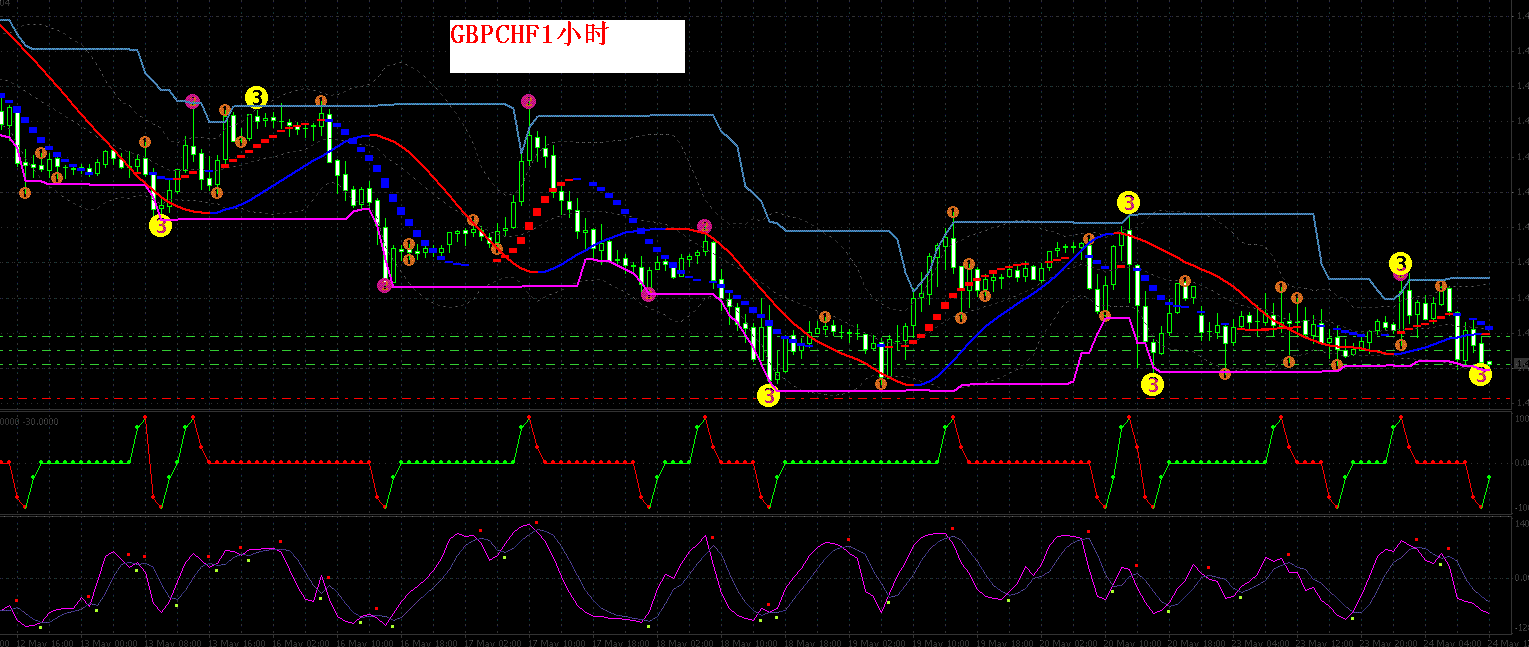The height and width of the screenshot is (647, 1529).
Task: Select magenta circle marker at the 17 May 18:00 low
Action: [x=648, y=293]
